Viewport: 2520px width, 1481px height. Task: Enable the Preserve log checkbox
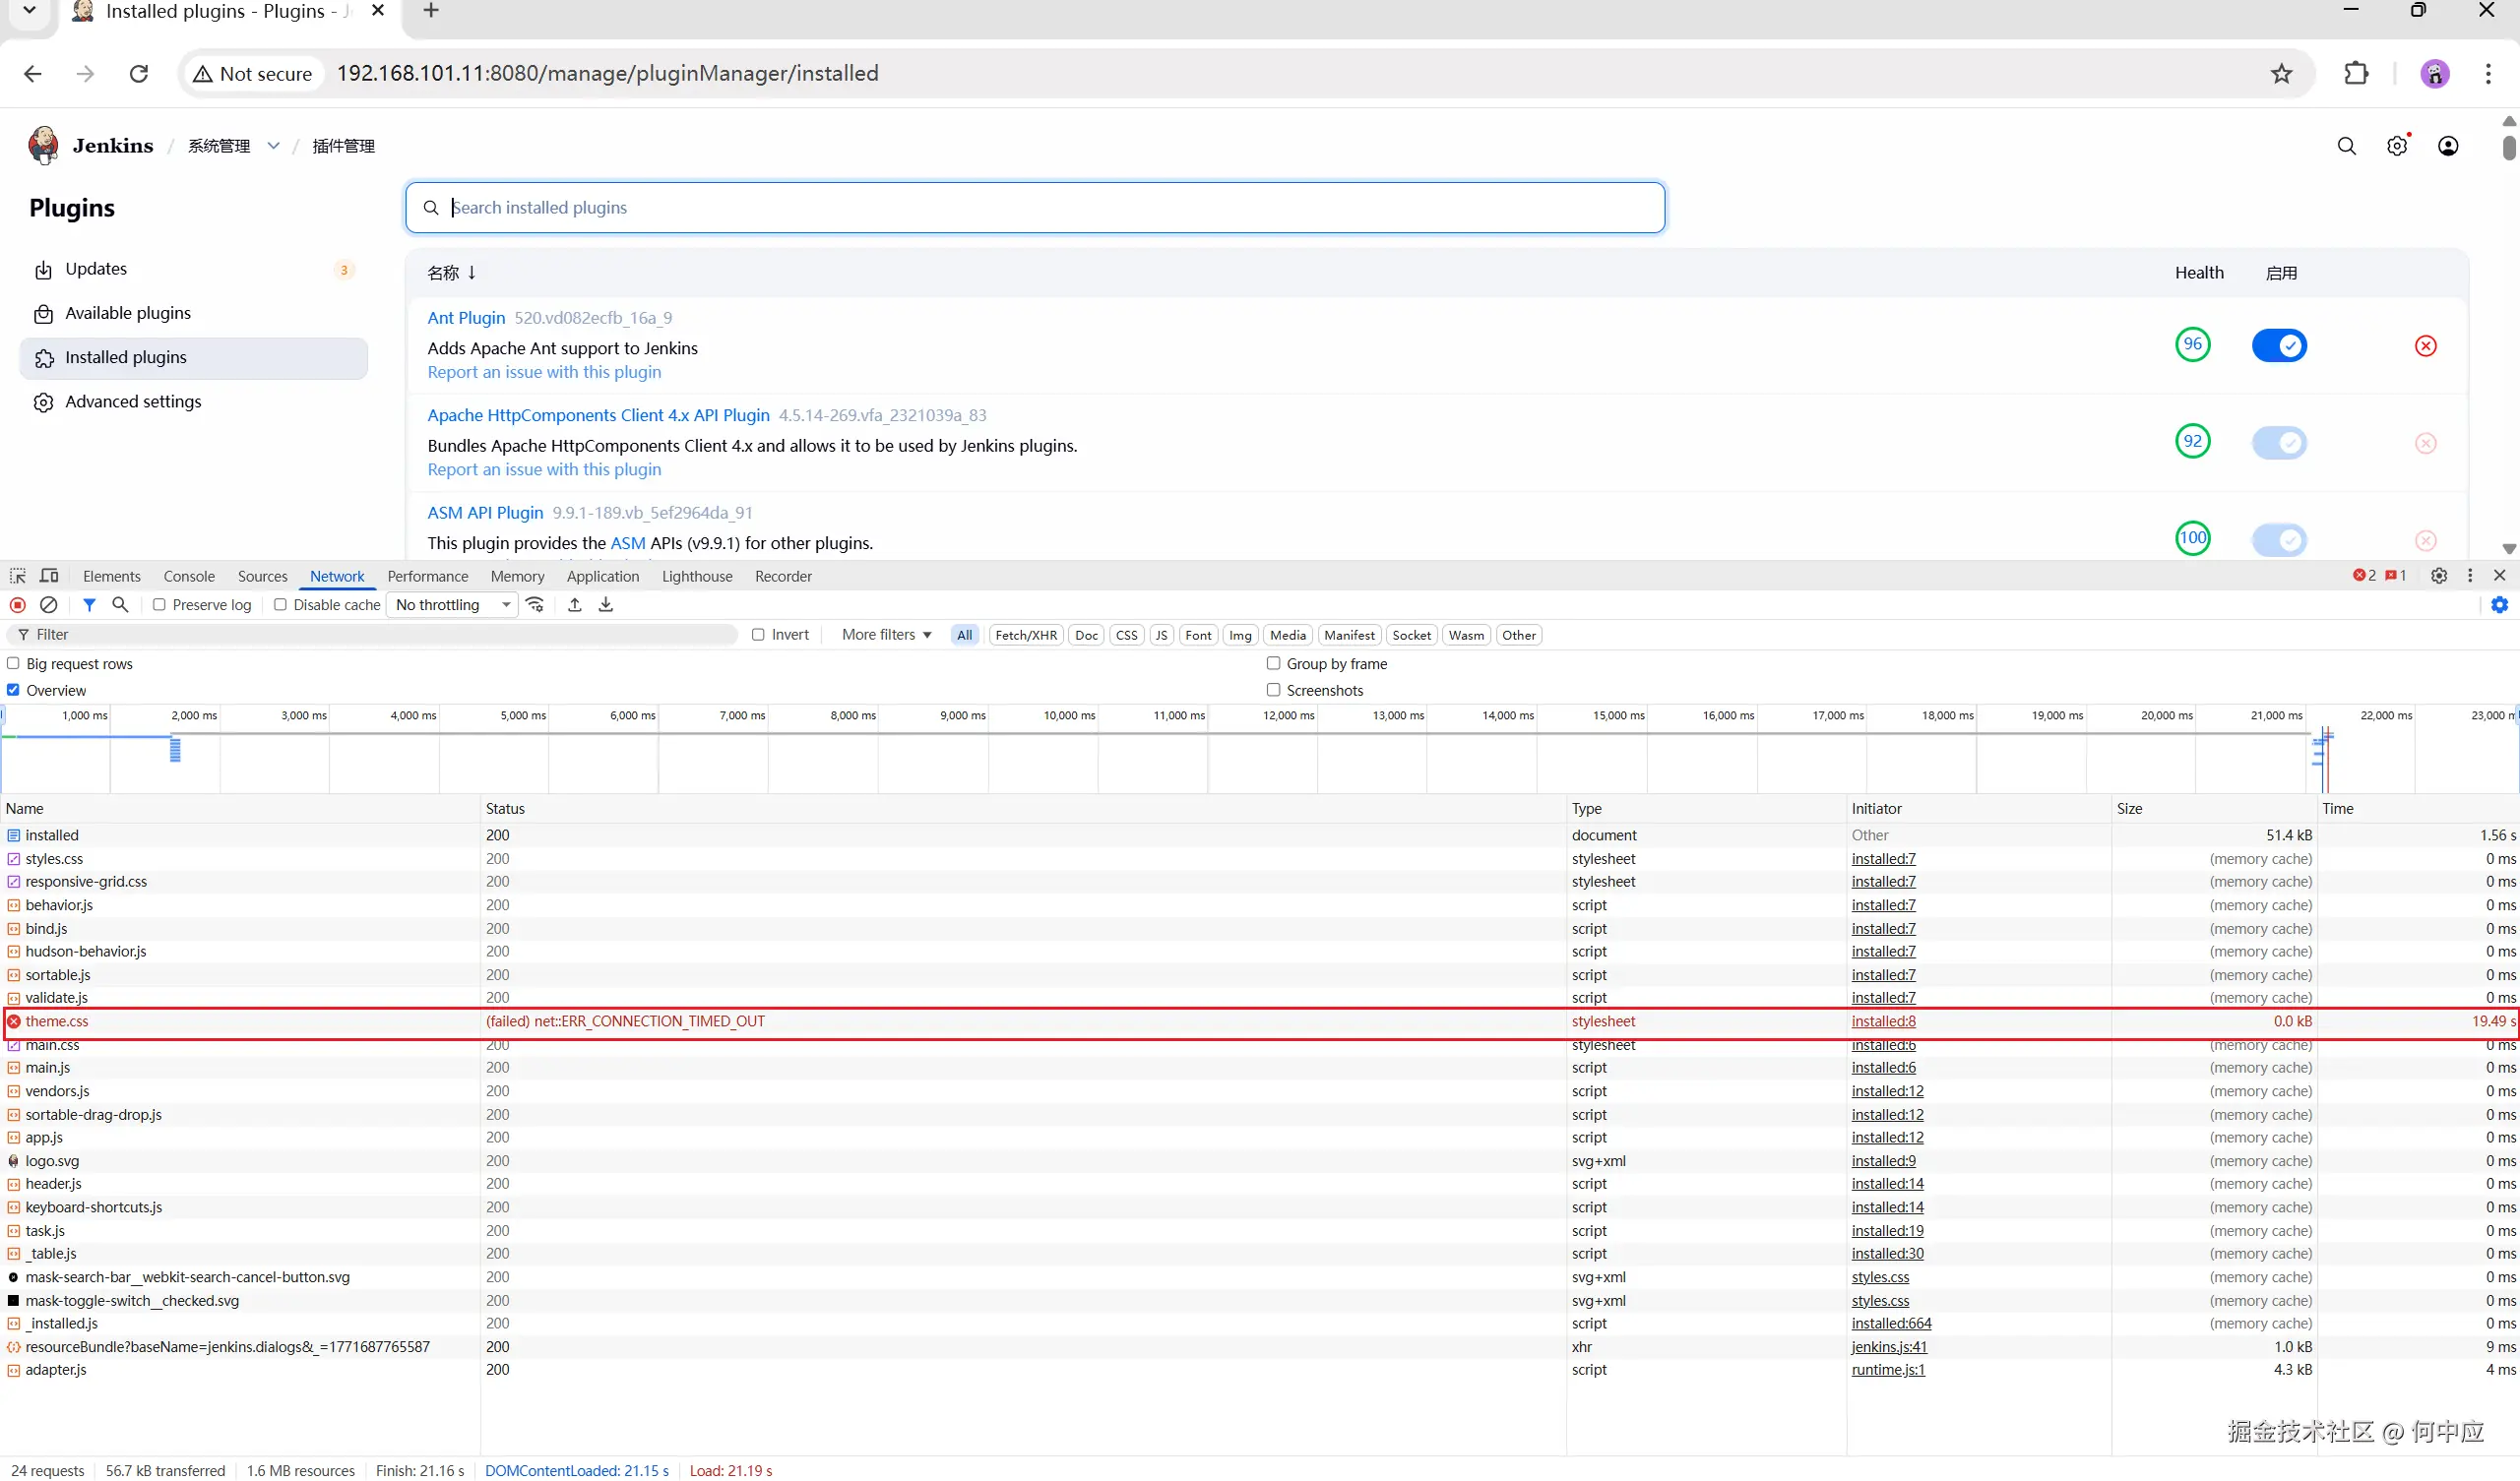(159, 605)
